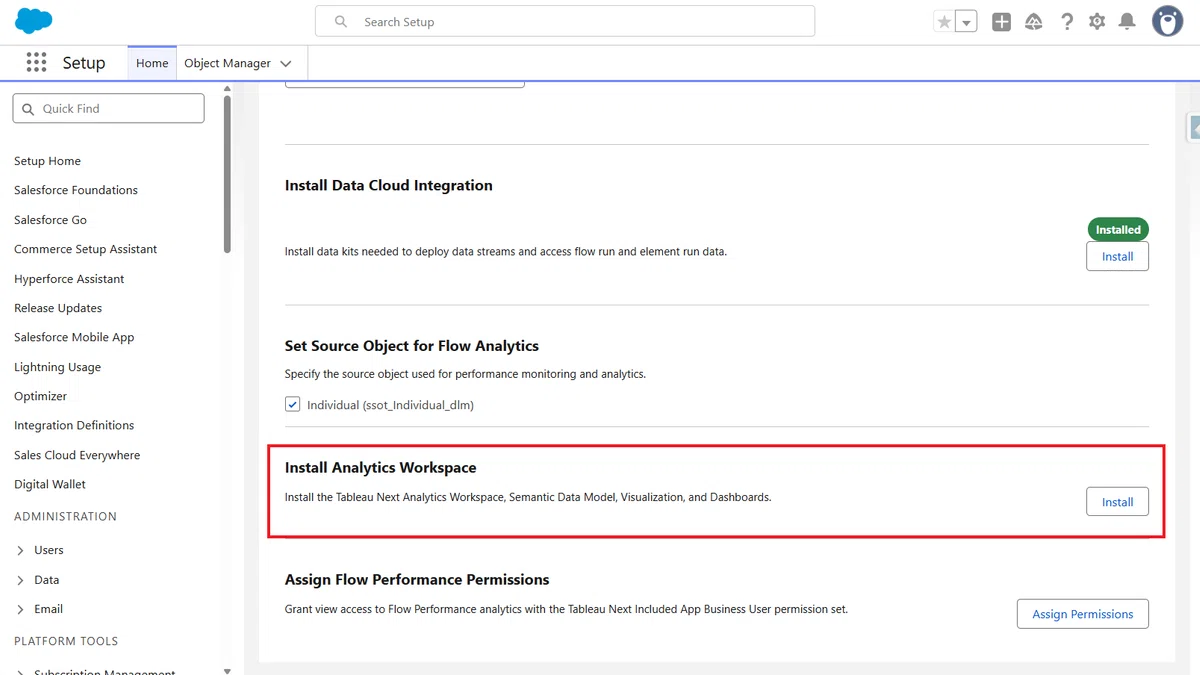Open Commerce Setup Assistant
The width and height of the screenshot is (1200, 675).
point(86,249)
